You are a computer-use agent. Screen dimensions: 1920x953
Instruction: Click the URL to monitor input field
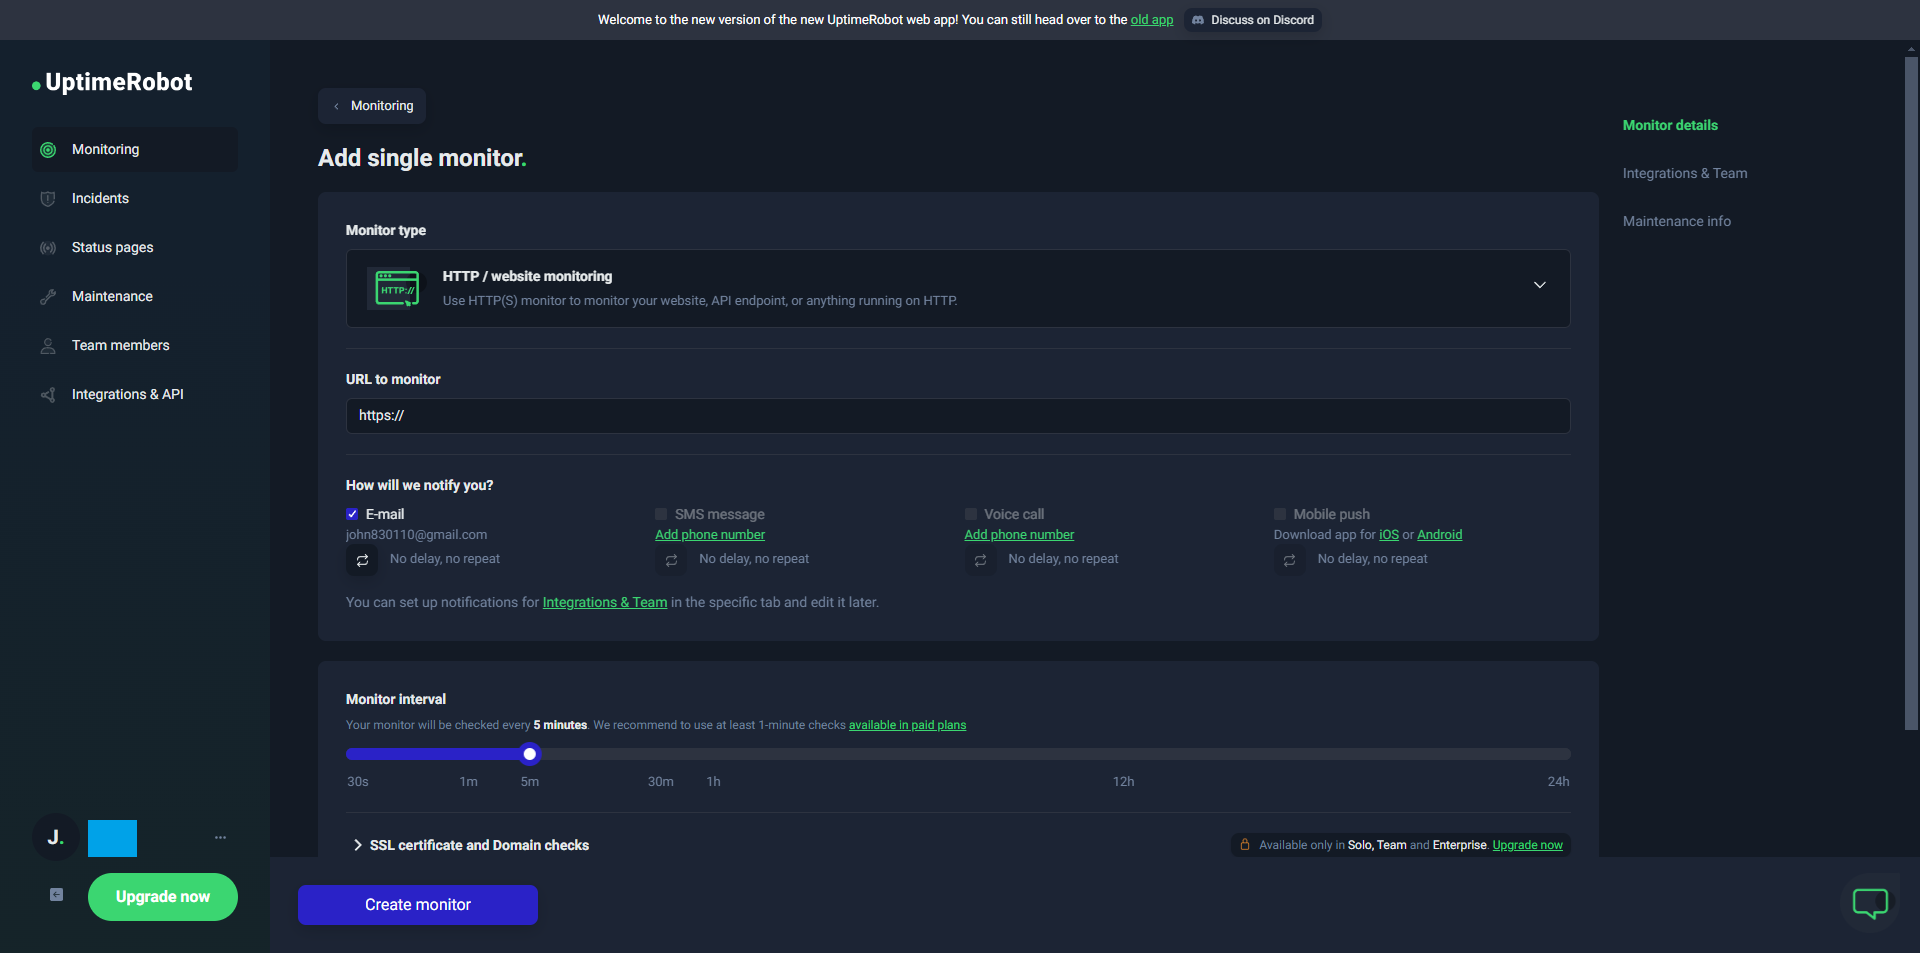point(958,416)
